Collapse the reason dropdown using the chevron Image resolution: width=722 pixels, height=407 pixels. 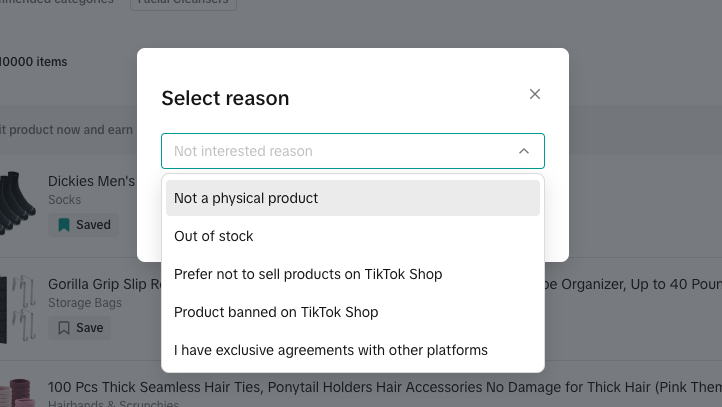click(523, 151)
